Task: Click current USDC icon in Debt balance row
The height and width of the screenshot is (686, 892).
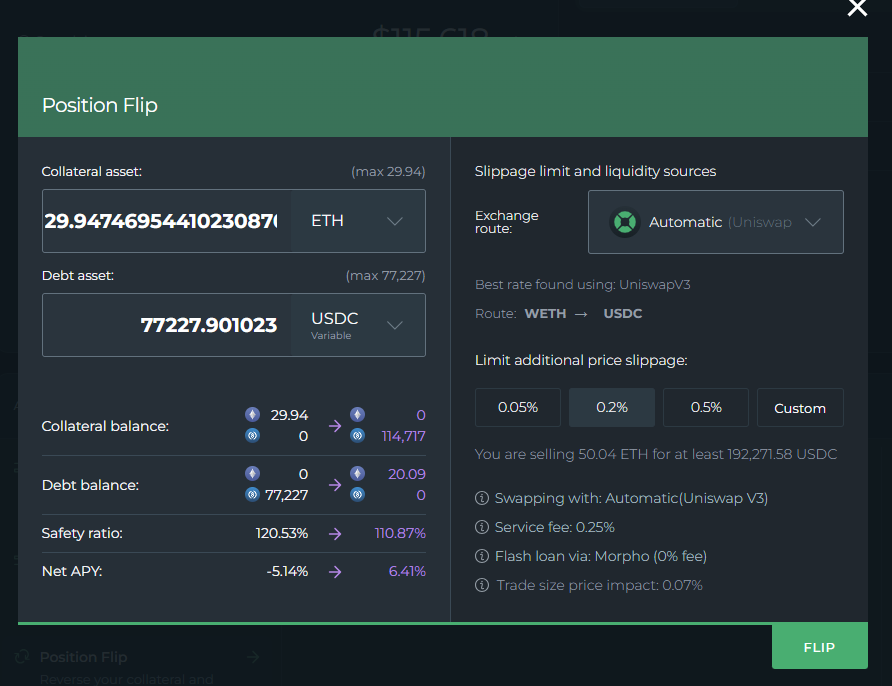Action: click(x=252, y=495)
